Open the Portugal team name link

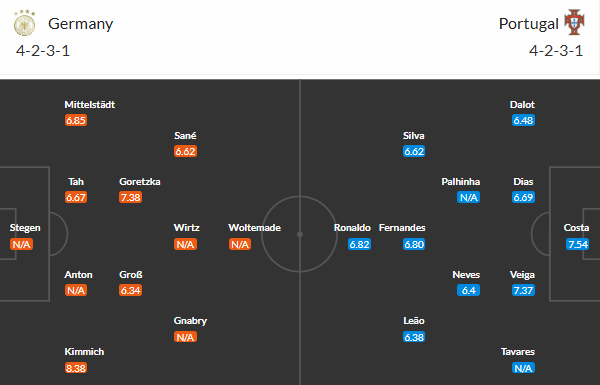pyautogui.click(x=528, y=24)
